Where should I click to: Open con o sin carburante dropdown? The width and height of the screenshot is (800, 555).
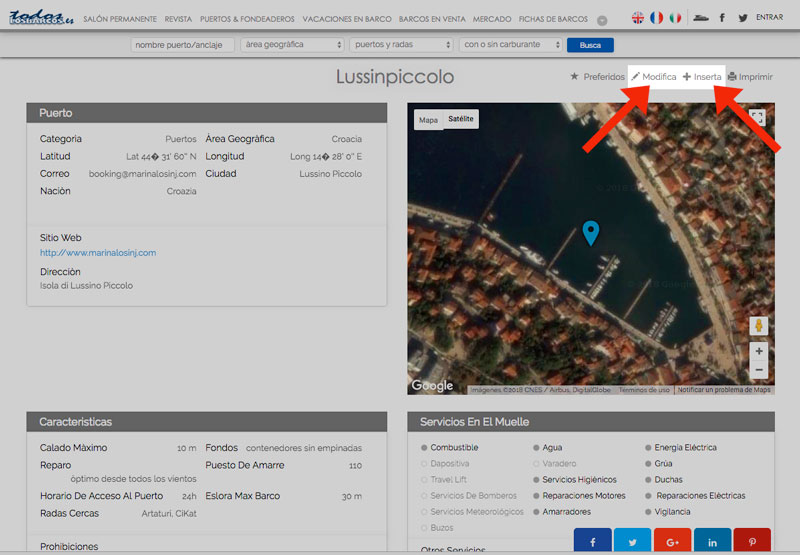[511, 45]
